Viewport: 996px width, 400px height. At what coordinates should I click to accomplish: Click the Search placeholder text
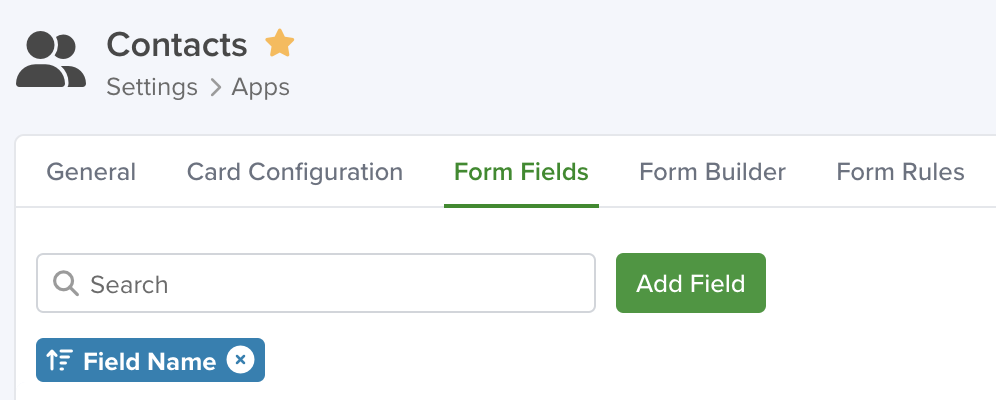tap(129, 284)
